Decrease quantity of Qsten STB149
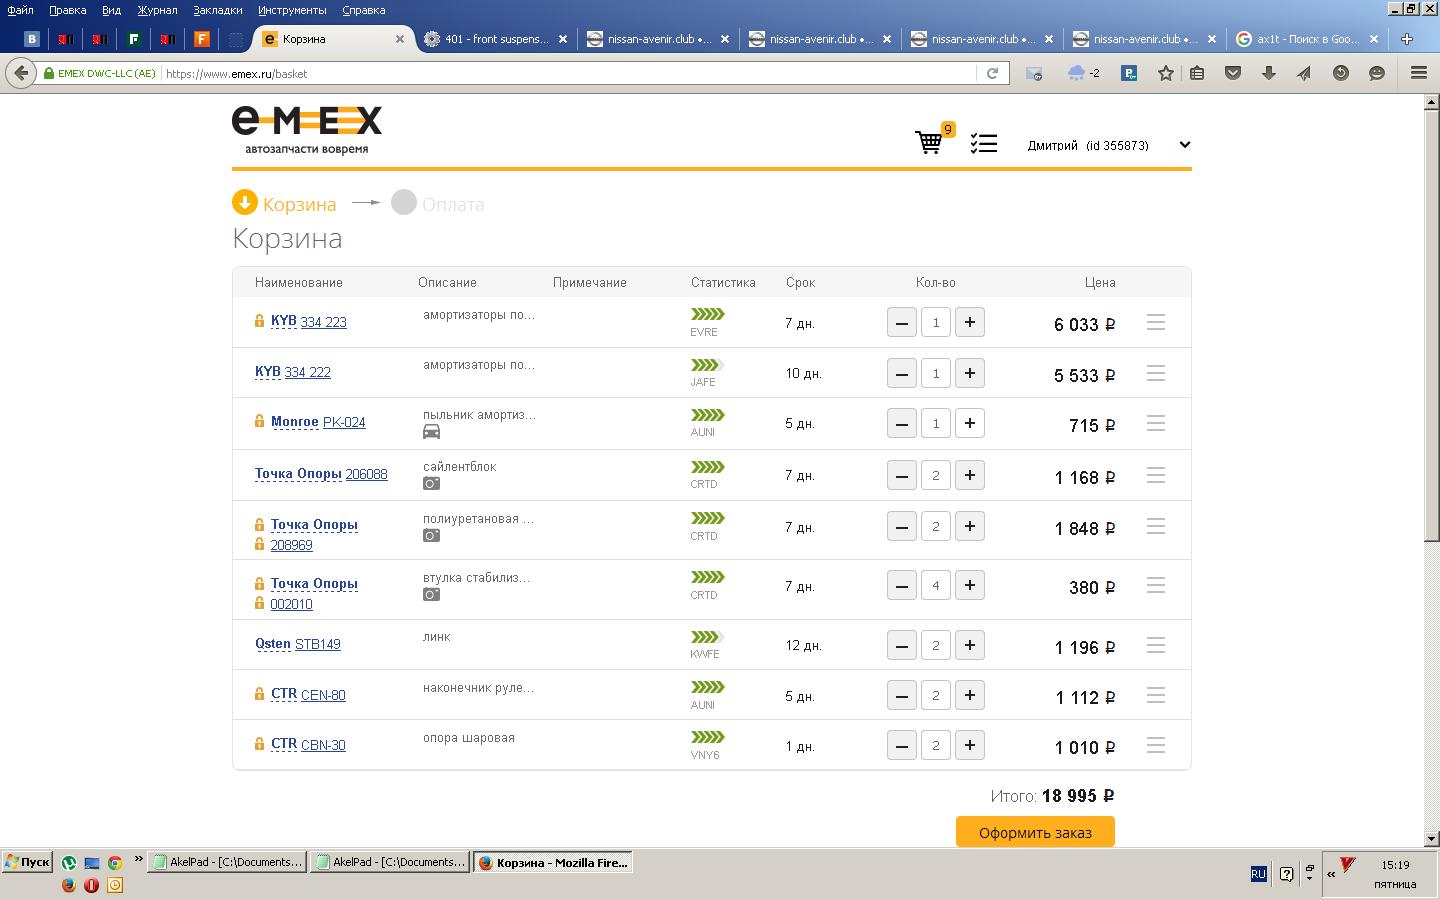 point(902,645)
